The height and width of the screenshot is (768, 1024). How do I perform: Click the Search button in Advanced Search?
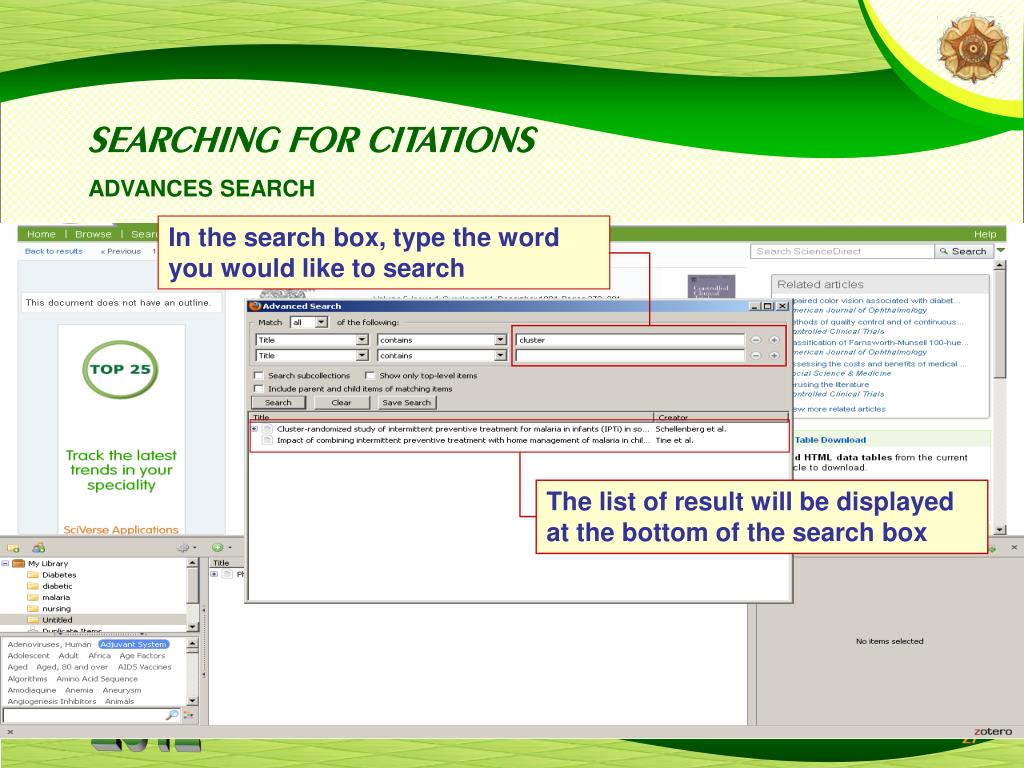coord(278,403)
